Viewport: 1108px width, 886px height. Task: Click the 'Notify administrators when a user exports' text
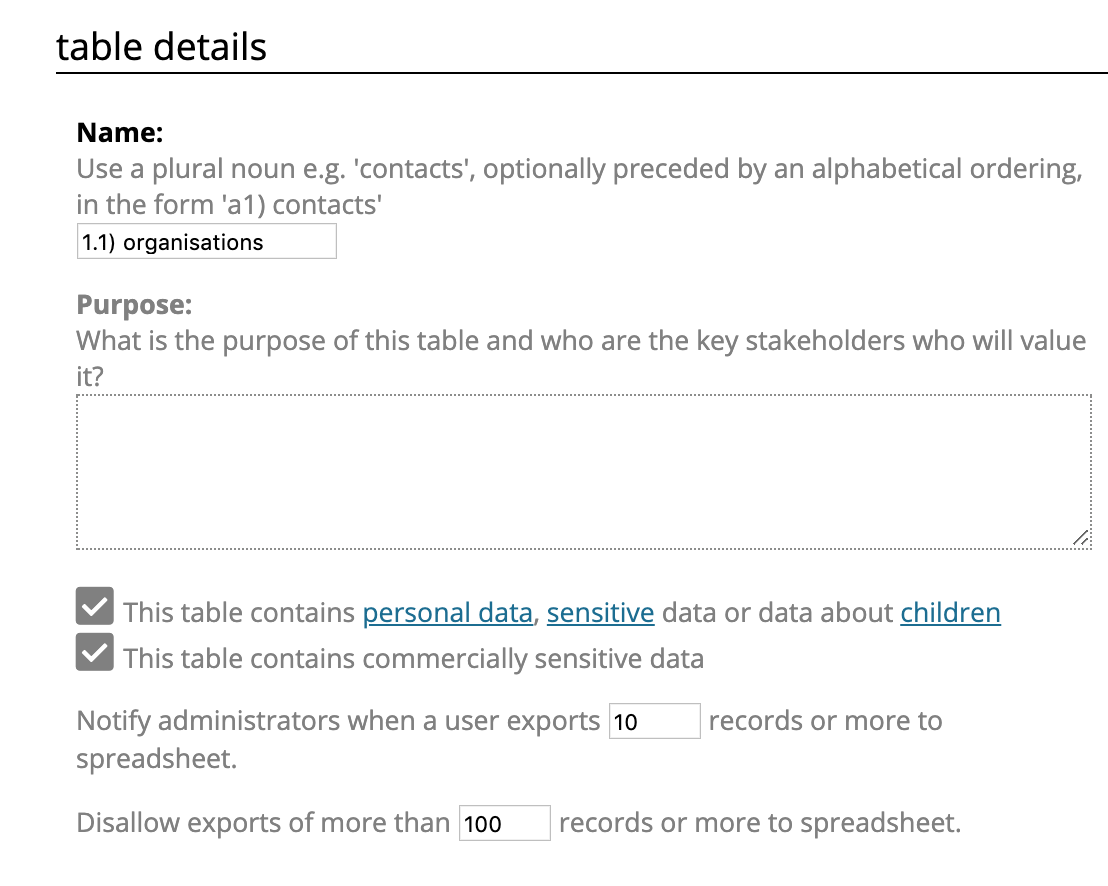point(338,721)
